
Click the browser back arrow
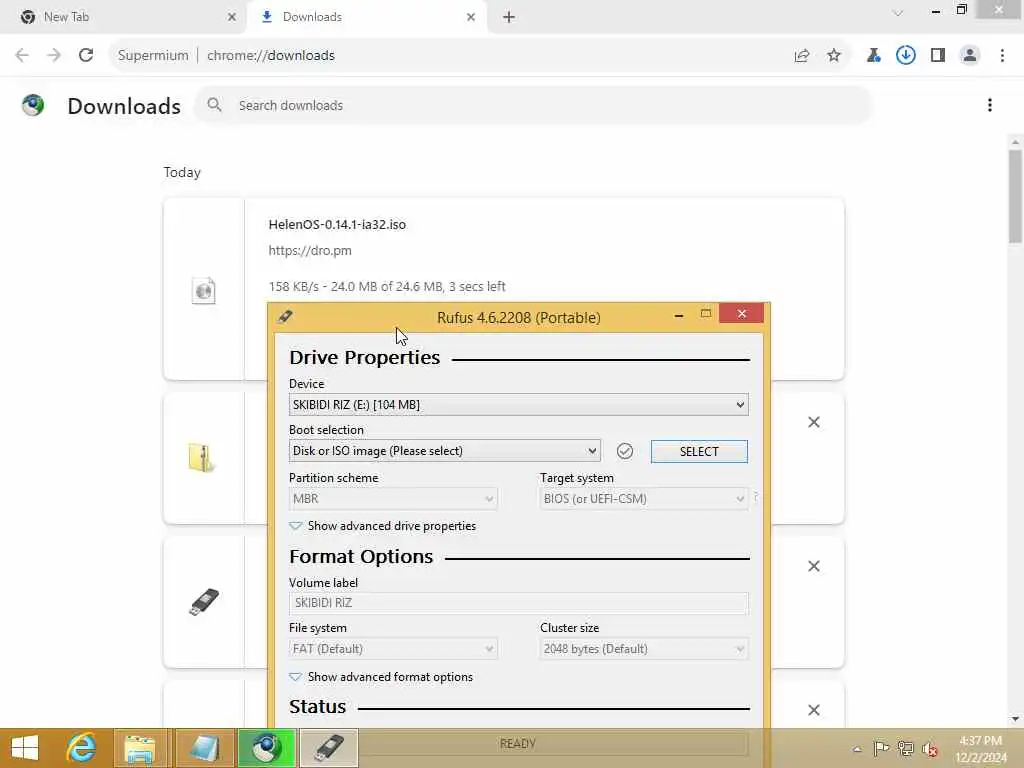(22, 56)
